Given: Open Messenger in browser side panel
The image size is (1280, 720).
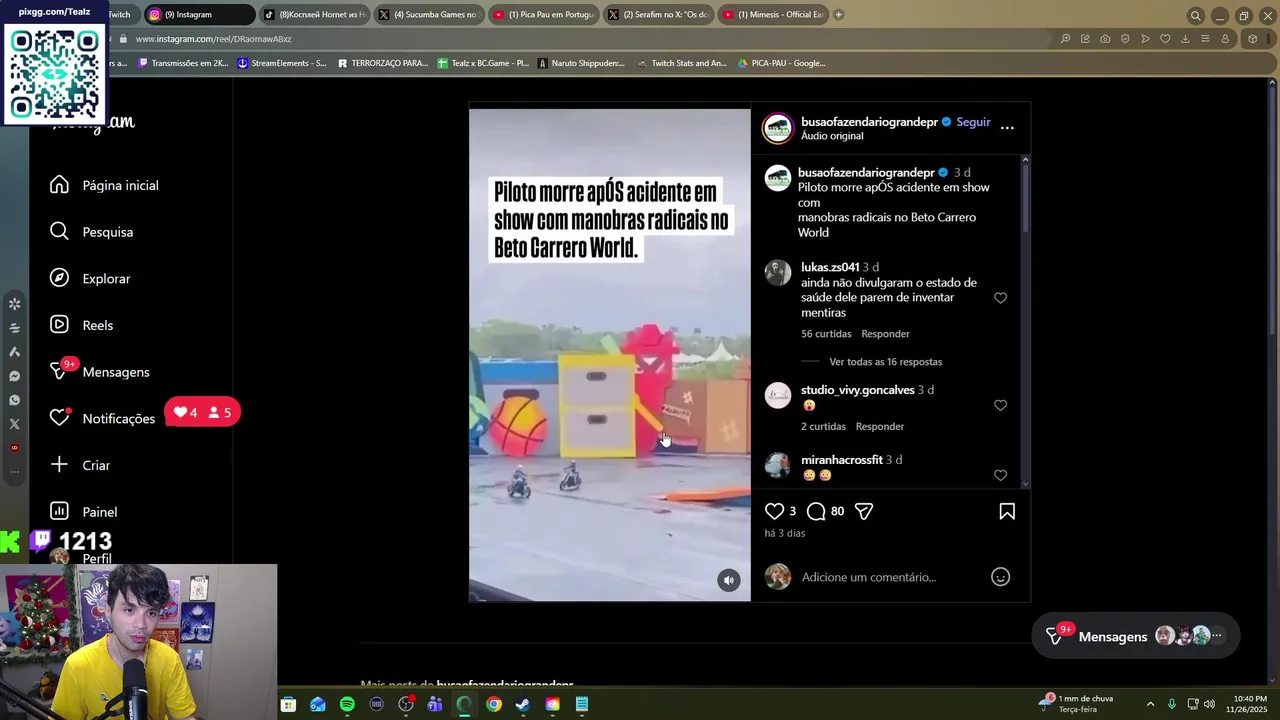Looking at the screenshot, I should pyautogui.click(x=14, y=376).
